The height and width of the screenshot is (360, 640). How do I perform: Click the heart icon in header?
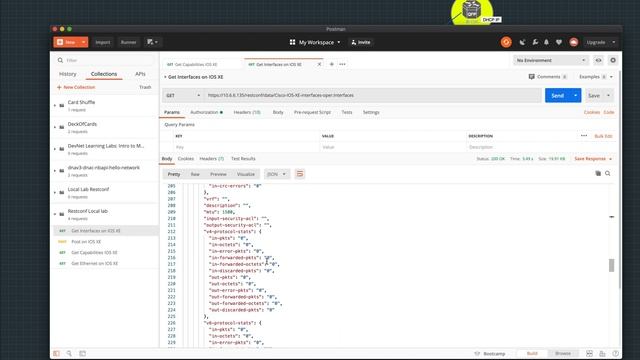559,42
